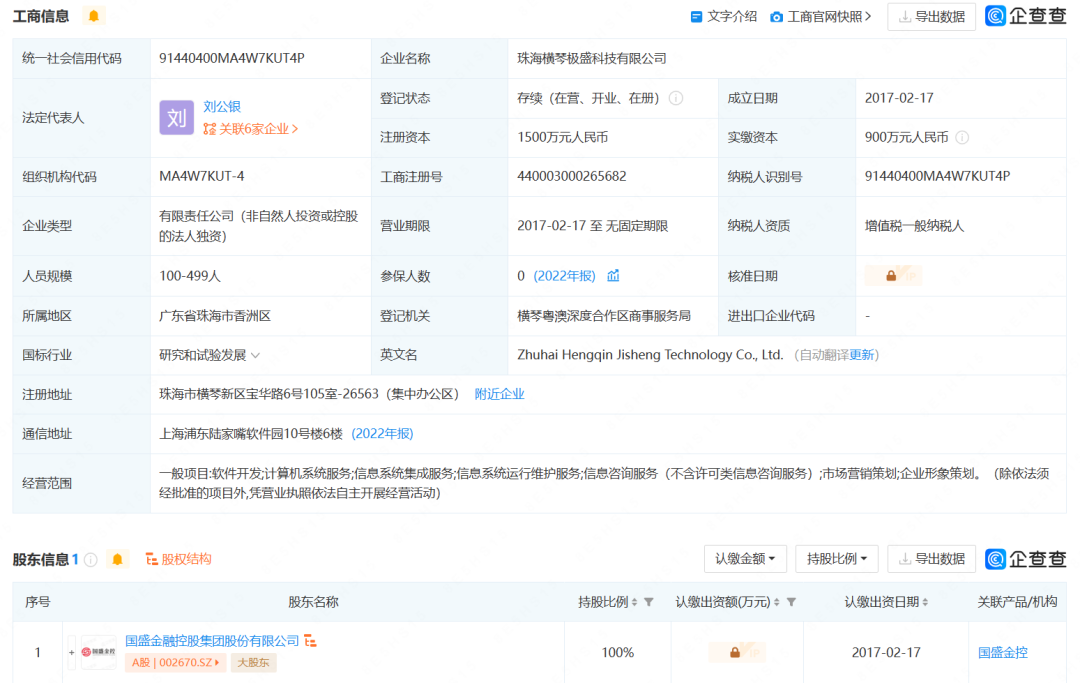The height and width of the screenshot is (683, 1080).
Task: Click 导出数据 button in 工商信息 header
Action: [x=931, y=17]
